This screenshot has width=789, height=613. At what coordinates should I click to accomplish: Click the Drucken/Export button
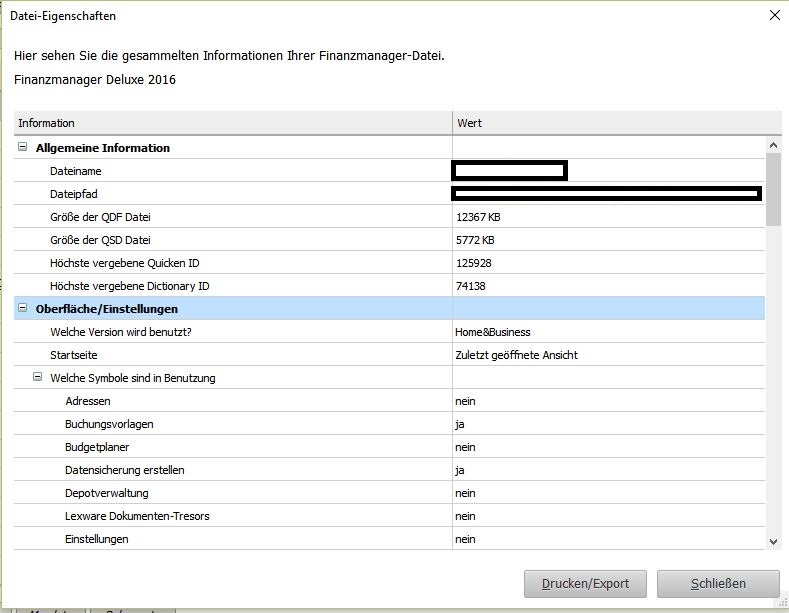click(585, 584)
